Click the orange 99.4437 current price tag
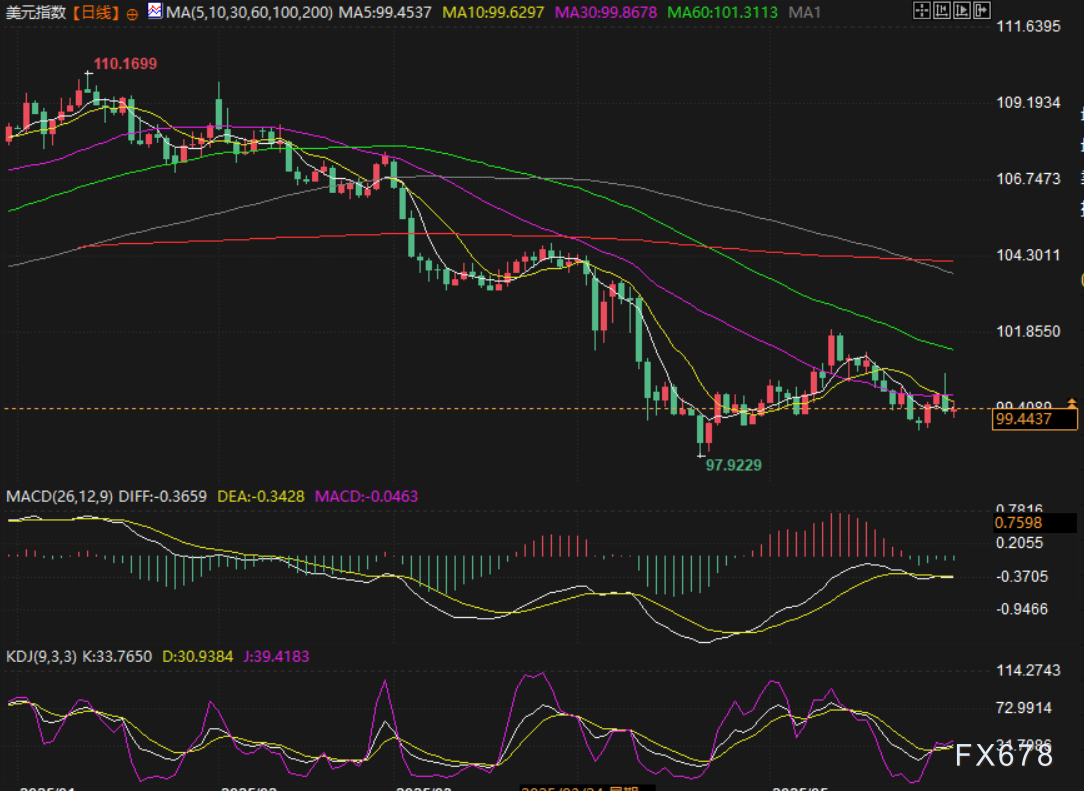 (1034, 420)
